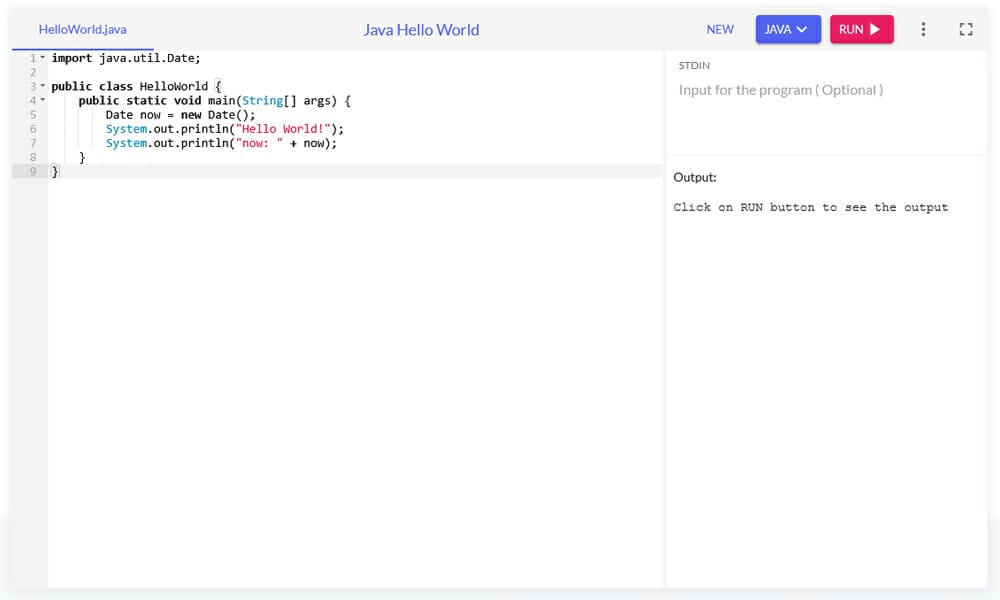Collapse the HelloWorld class fold on line 3
This screenshot has width=1000, height=600.
coord(43,86)
